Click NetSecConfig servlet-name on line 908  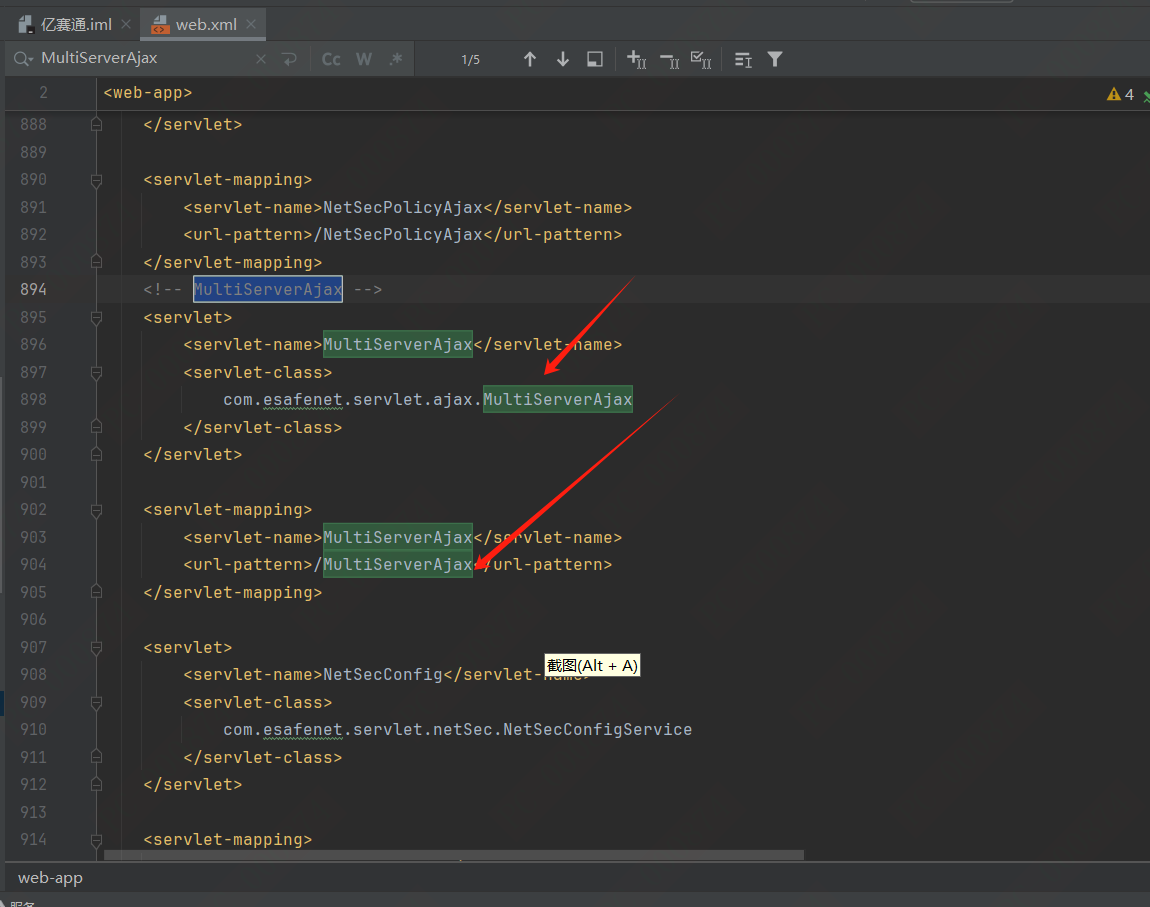point(383,675)
